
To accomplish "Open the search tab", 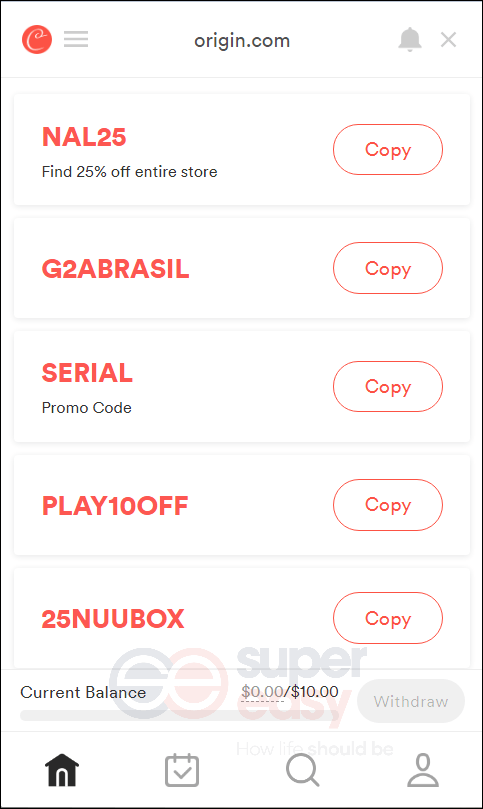I will pos(302,770).
